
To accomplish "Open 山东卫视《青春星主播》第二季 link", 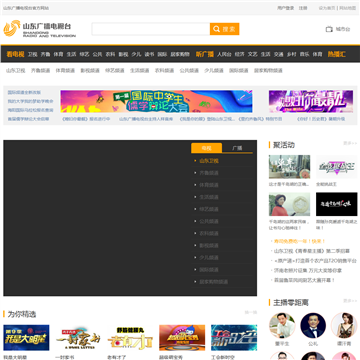I will click(312, 251).
